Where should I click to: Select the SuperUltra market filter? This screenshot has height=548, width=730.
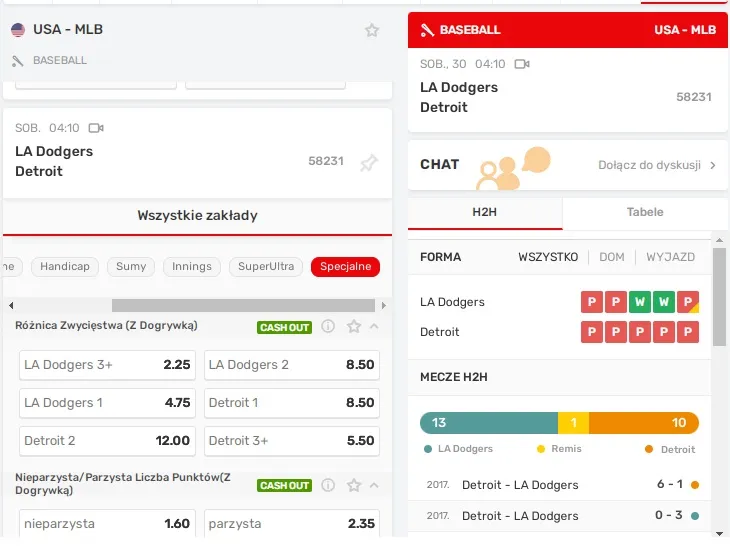(266, 266)
